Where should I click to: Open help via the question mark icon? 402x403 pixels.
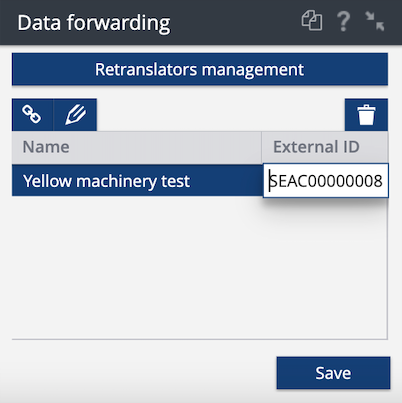(343, 21)
